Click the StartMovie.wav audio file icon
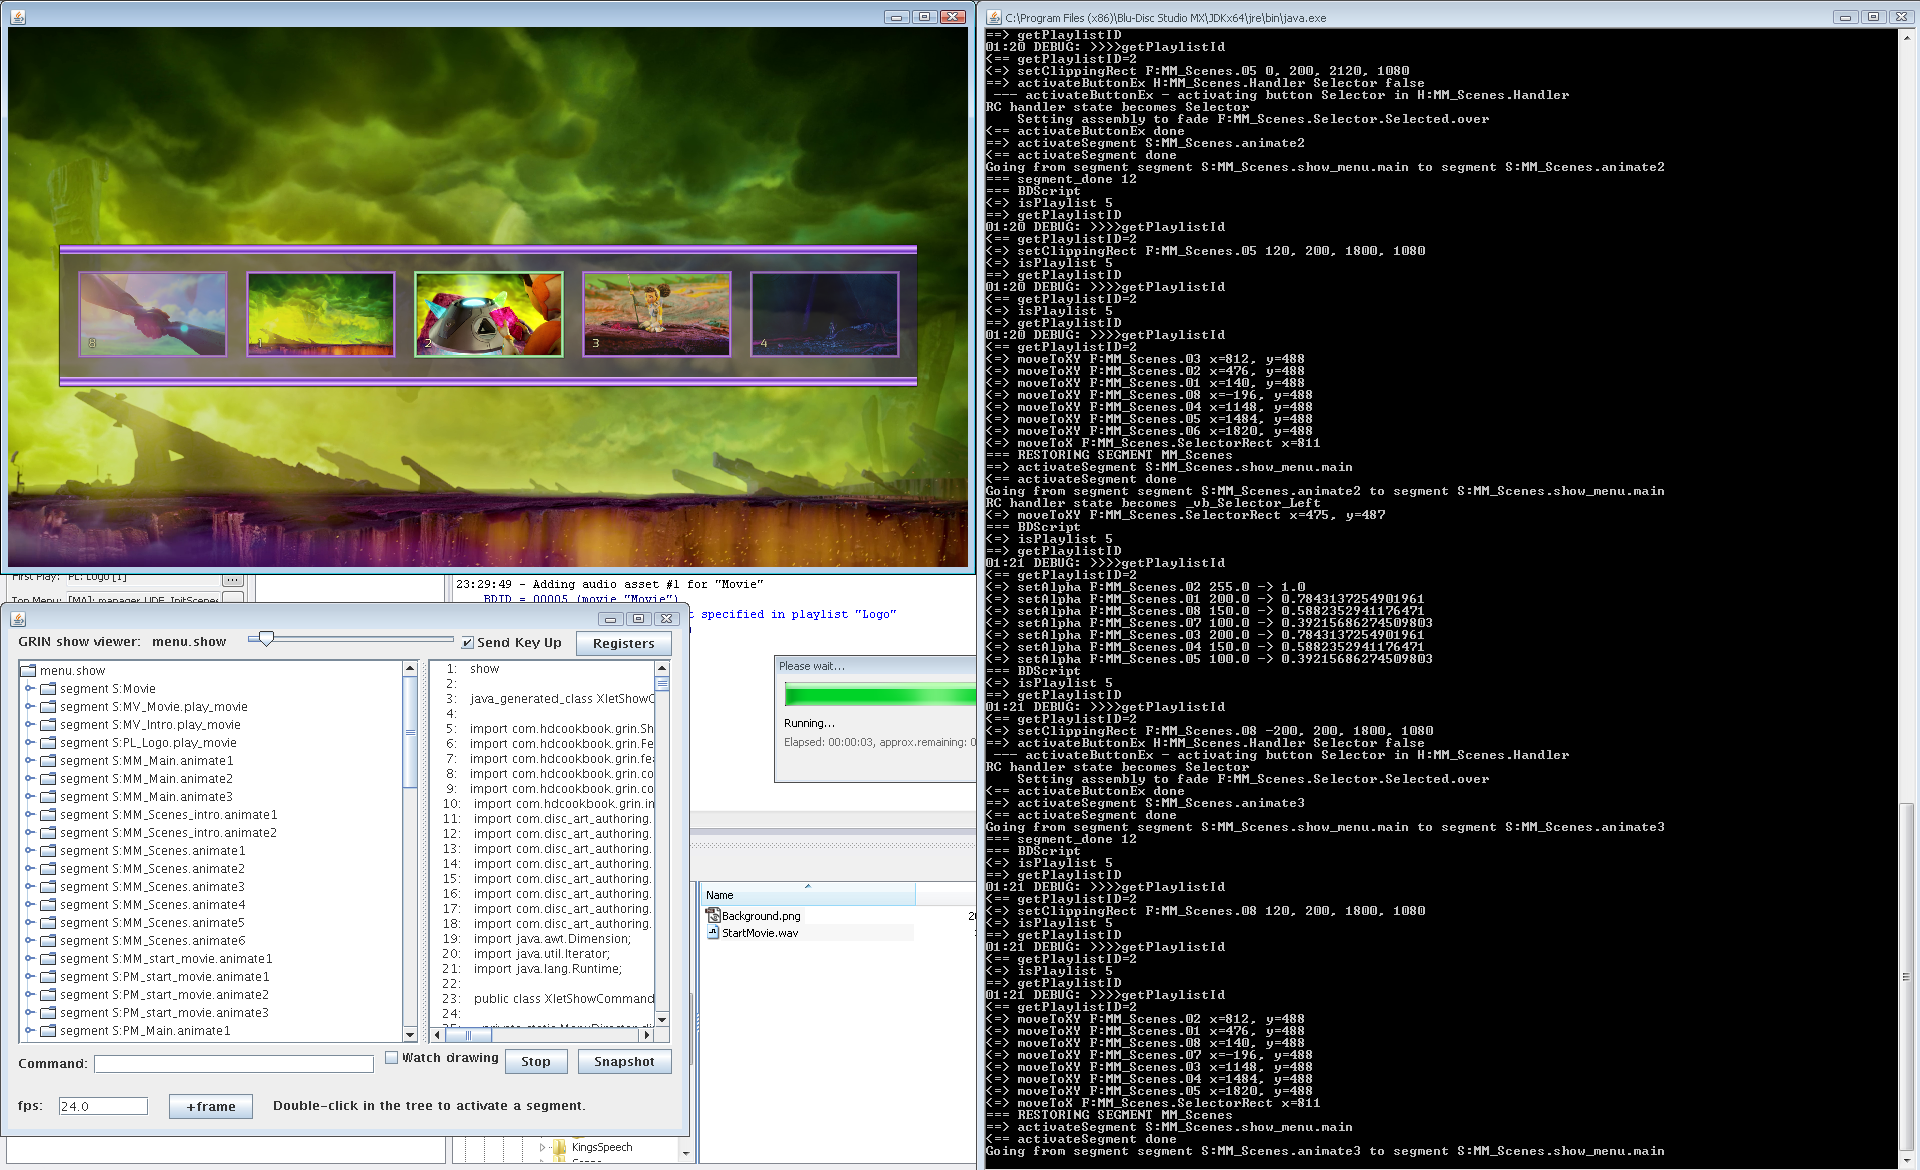This screenshot has height=1170, width=1920. (713, 933)
